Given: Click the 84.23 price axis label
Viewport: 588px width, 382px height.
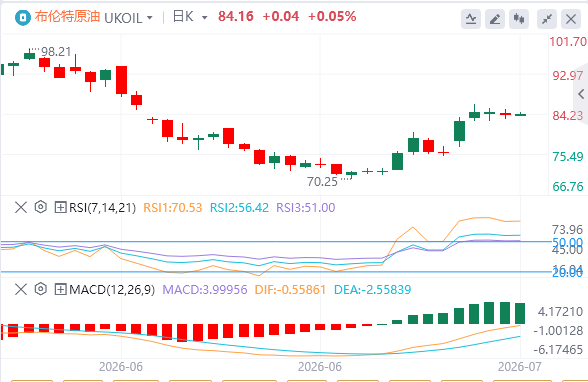Looking at the screenshot, I should click(x=568, y=115).
